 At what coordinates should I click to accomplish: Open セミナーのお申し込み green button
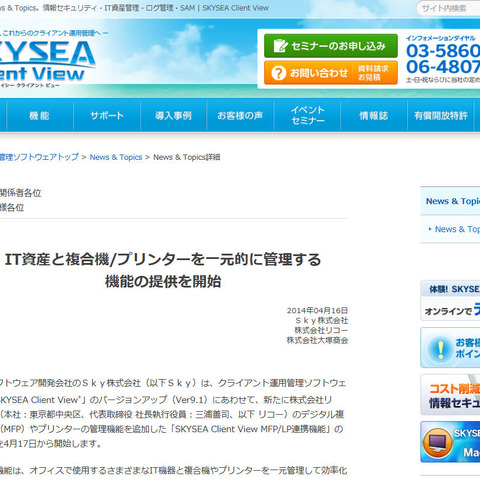331,46
